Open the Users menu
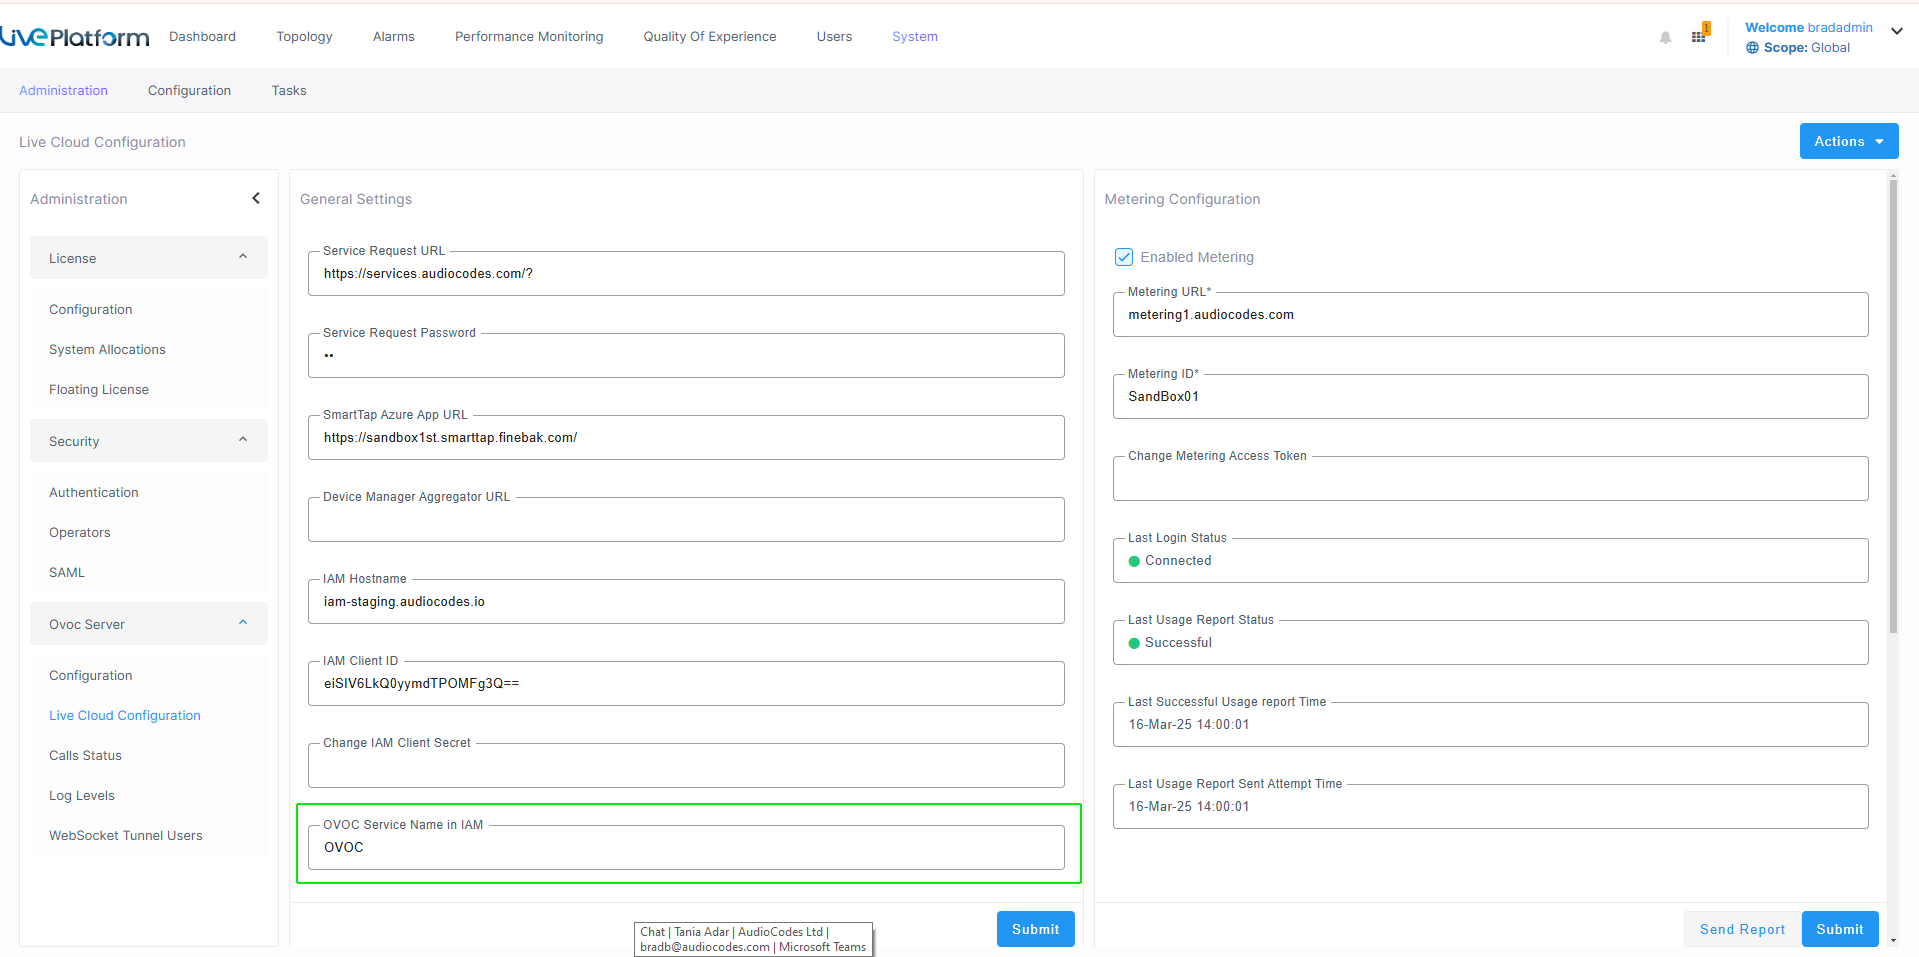The image size is (1919, 957). [834, 36]
